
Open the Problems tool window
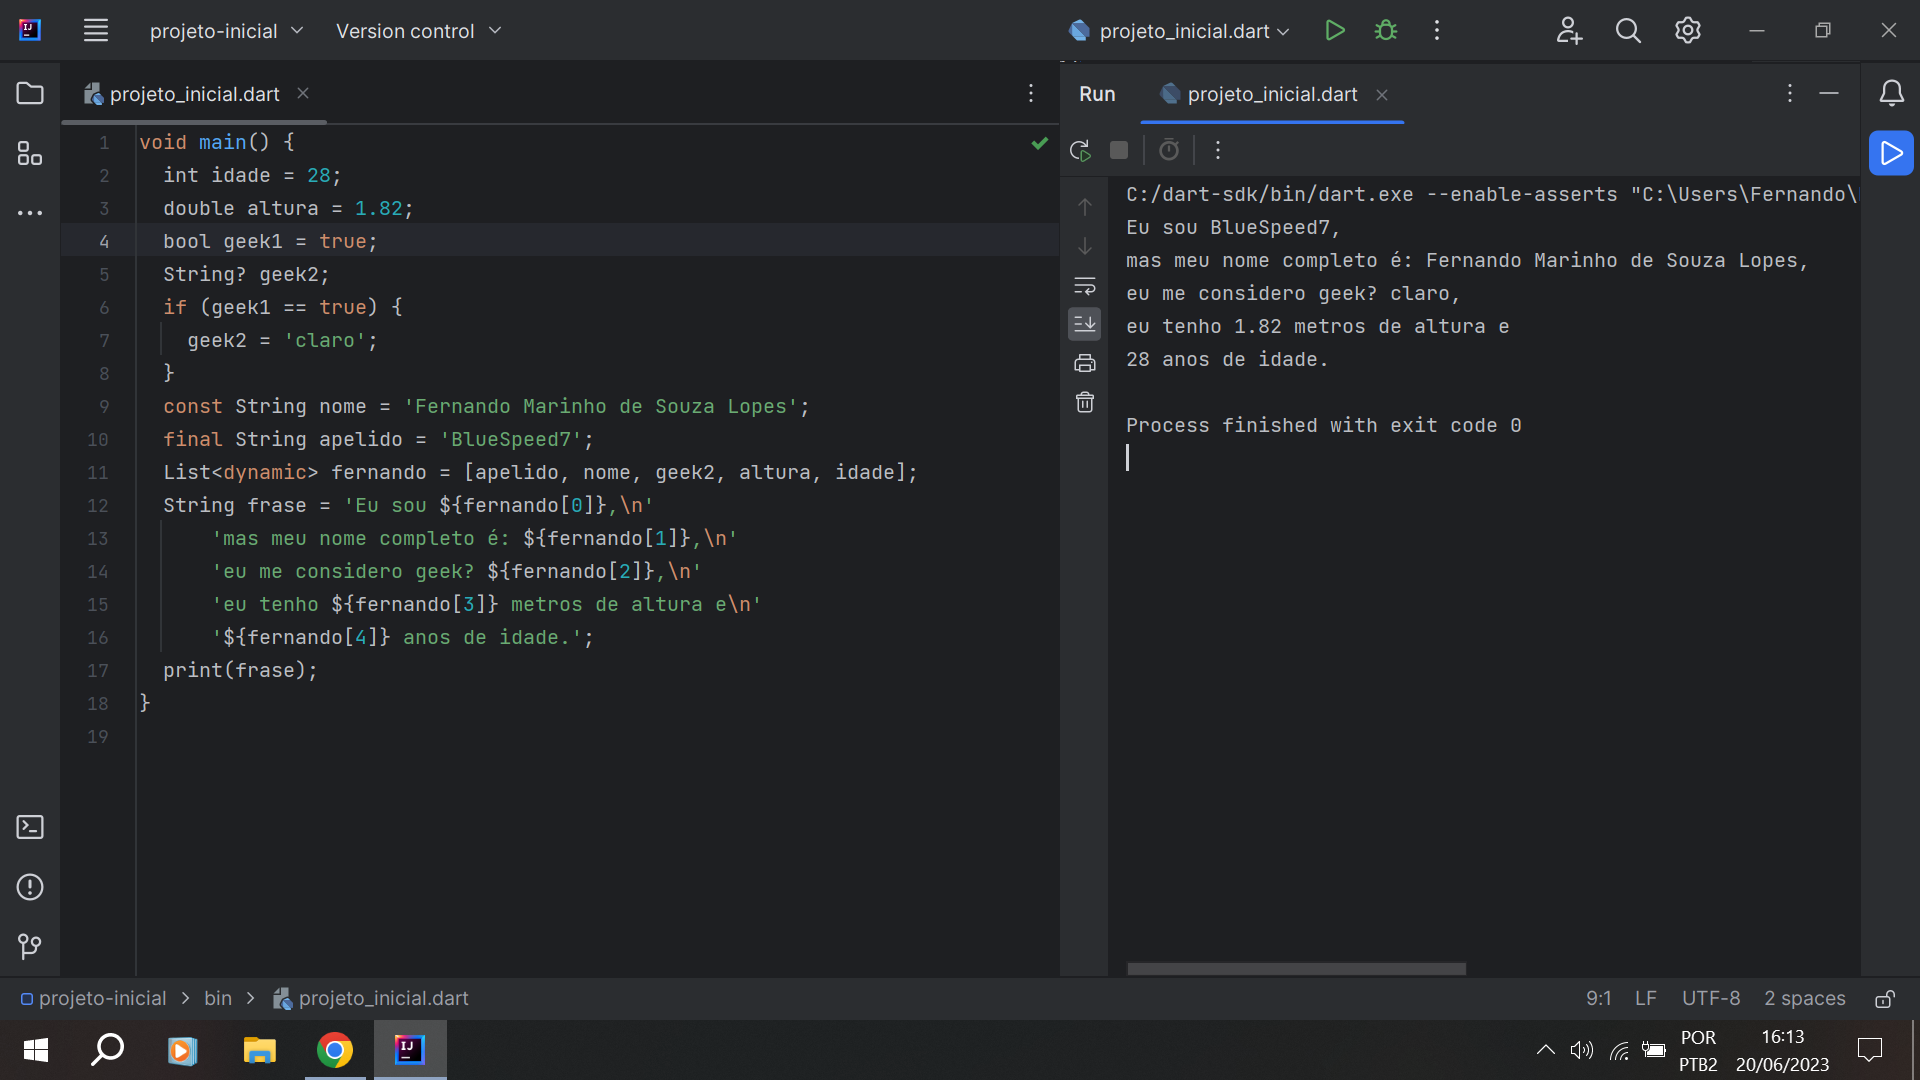[30, 887]
